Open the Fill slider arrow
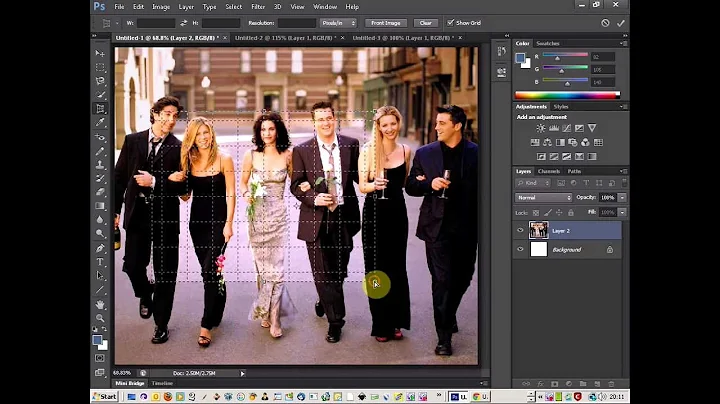720x404 pixels. [x=622, y=213]
